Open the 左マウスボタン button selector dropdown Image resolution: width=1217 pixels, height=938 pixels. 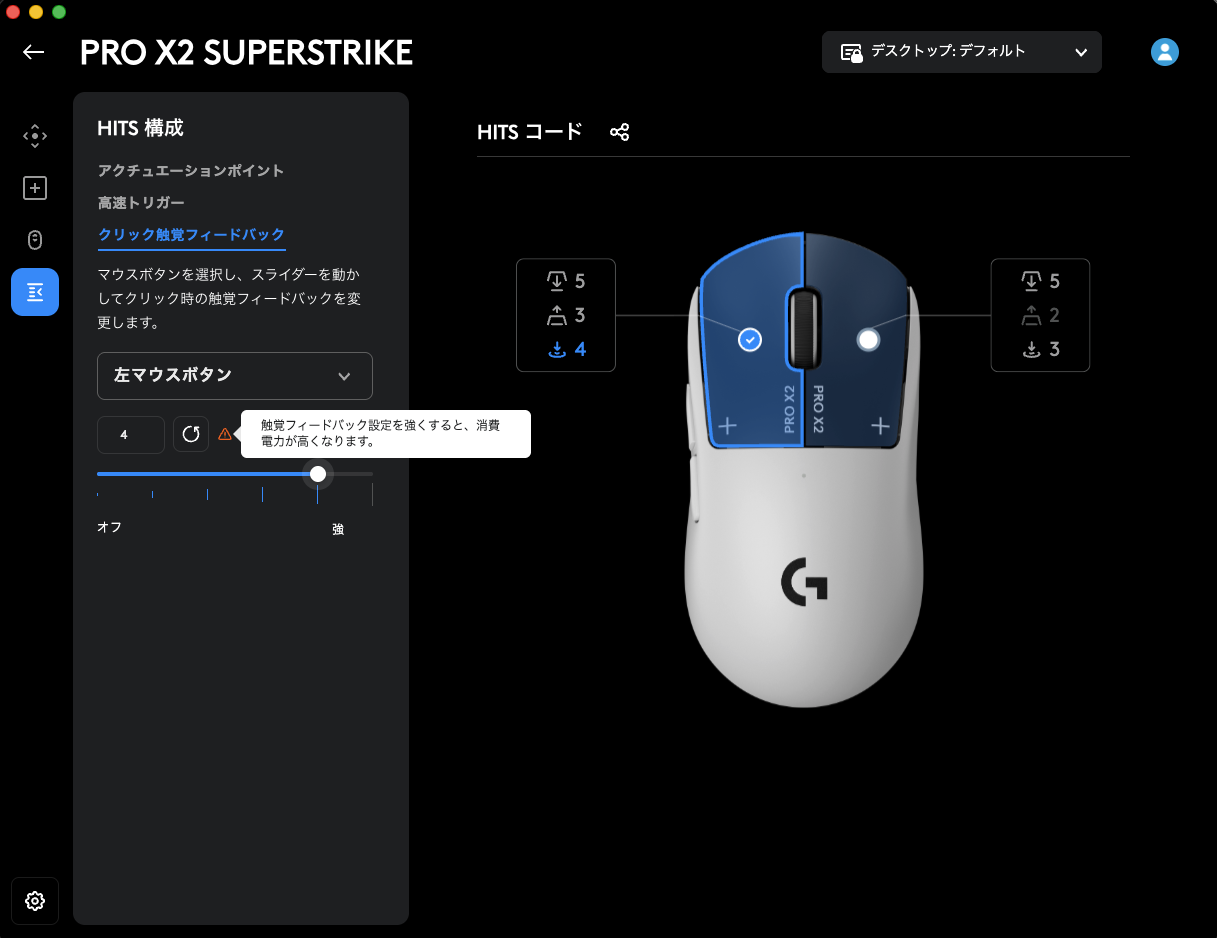(234, 376)
